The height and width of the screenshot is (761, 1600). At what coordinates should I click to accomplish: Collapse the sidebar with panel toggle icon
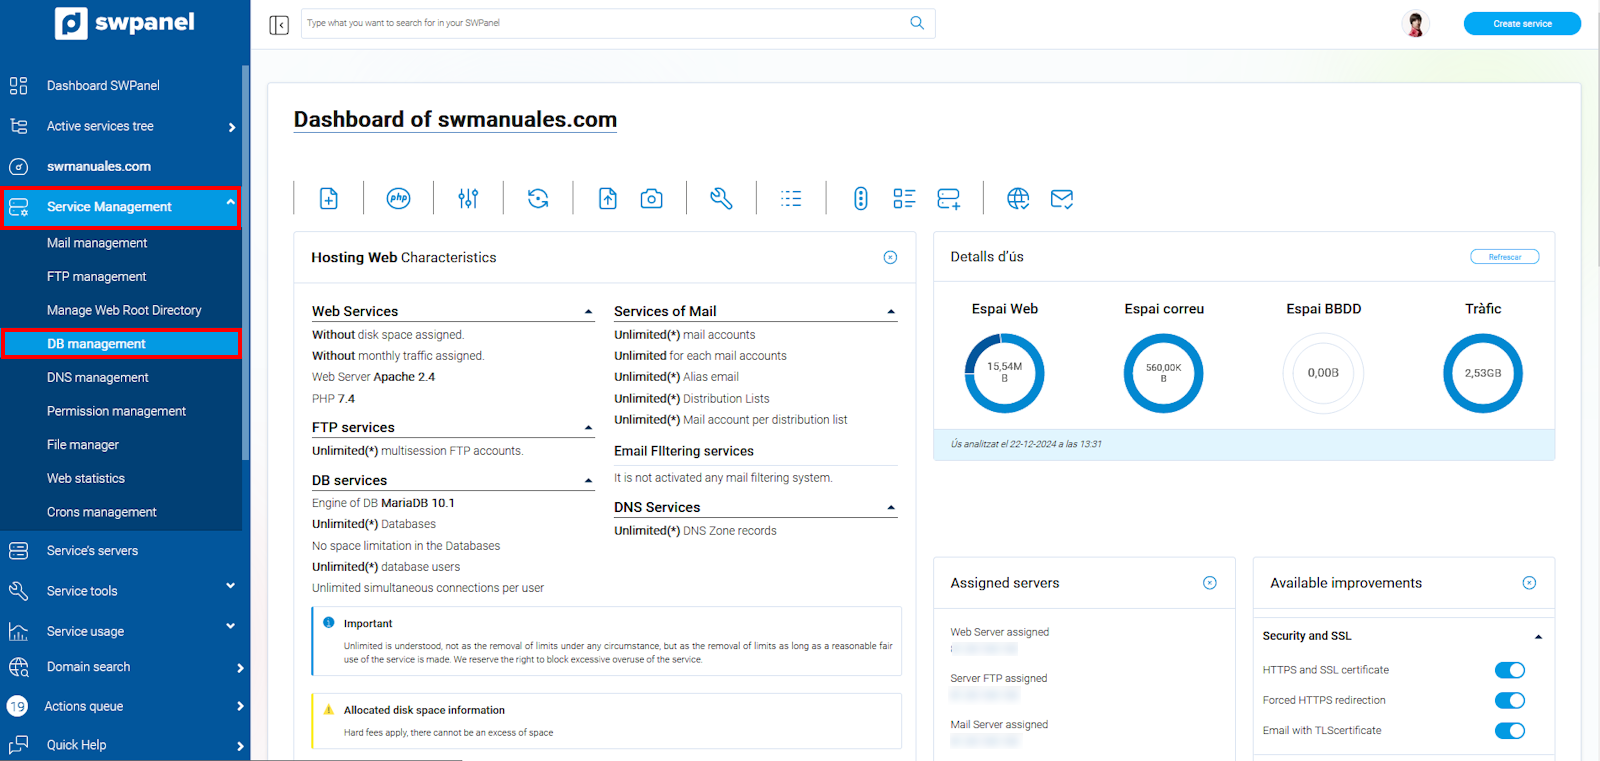click(279, 24)
